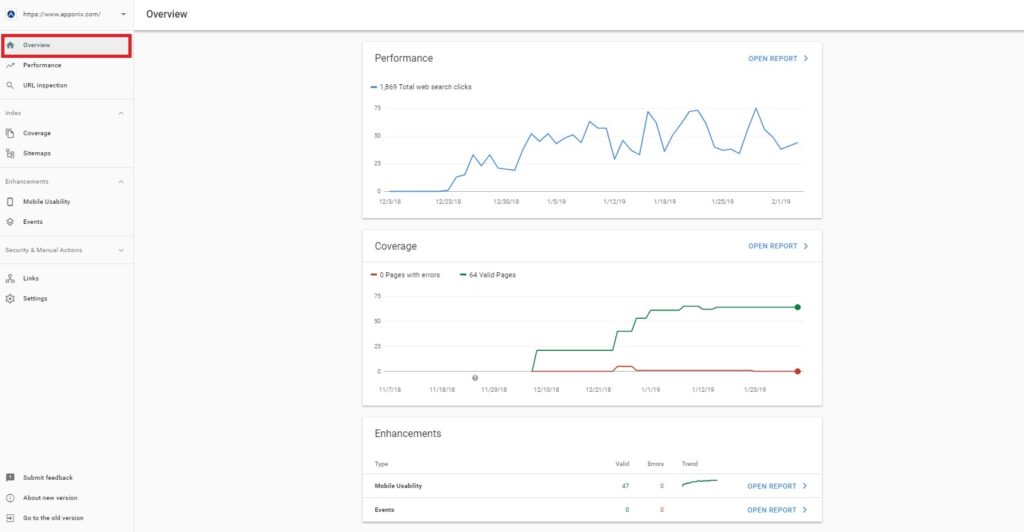Select Mobile Usability in sidebar

[66, 202]
